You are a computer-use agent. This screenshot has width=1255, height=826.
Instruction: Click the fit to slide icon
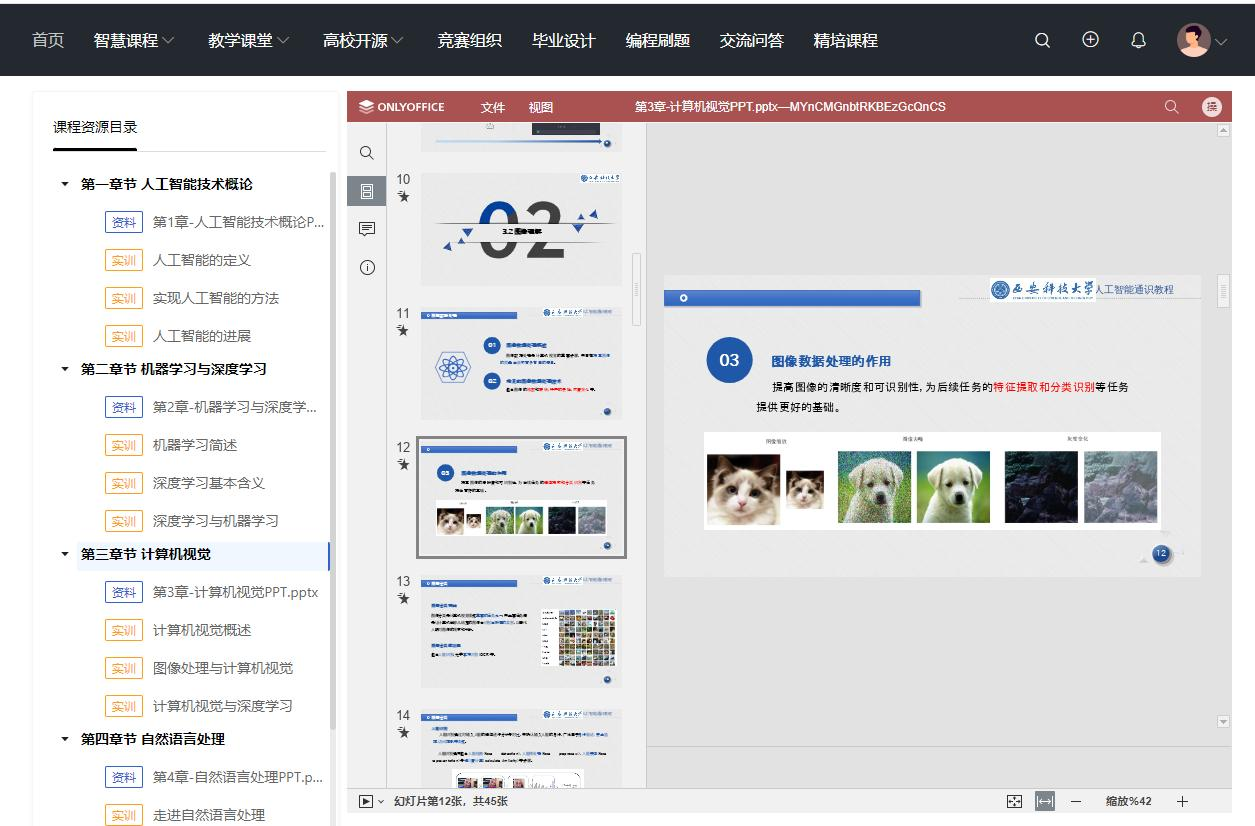point(1014,801)
